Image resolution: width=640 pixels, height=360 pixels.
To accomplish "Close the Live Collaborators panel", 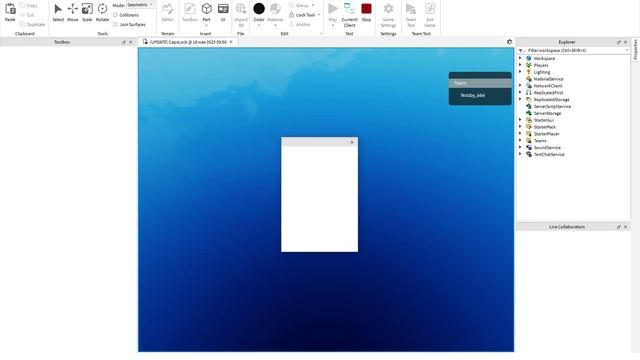I will [626, 227].
